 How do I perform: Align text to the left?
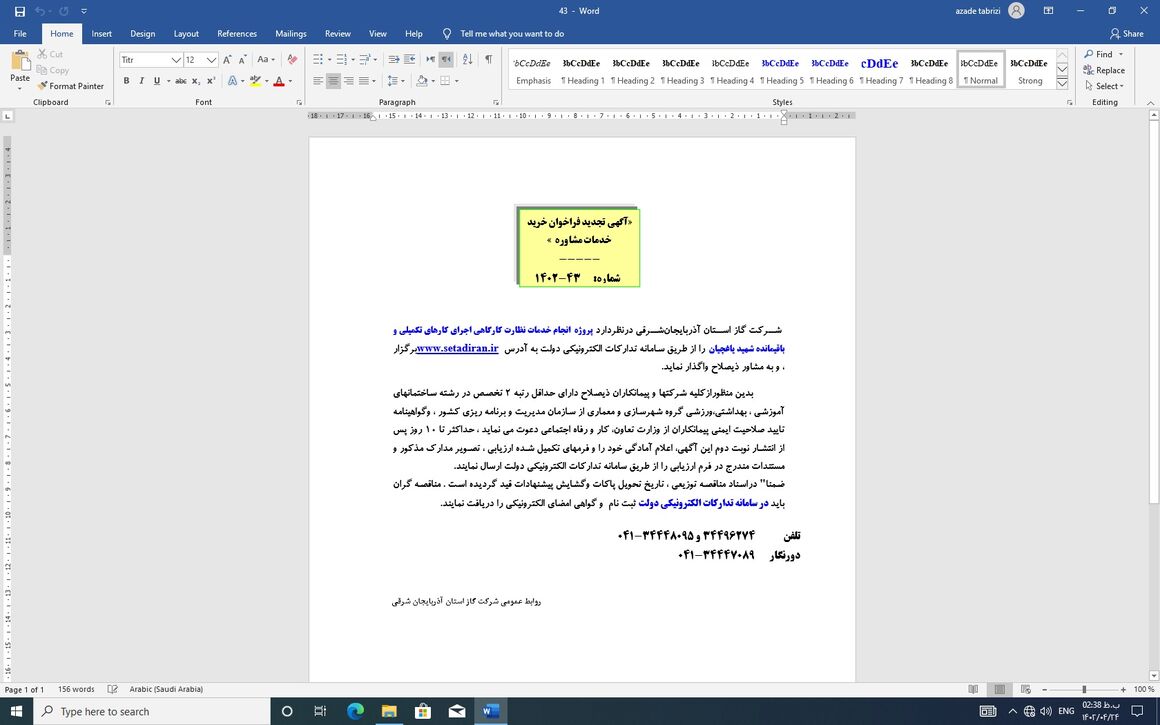(318, 81)
